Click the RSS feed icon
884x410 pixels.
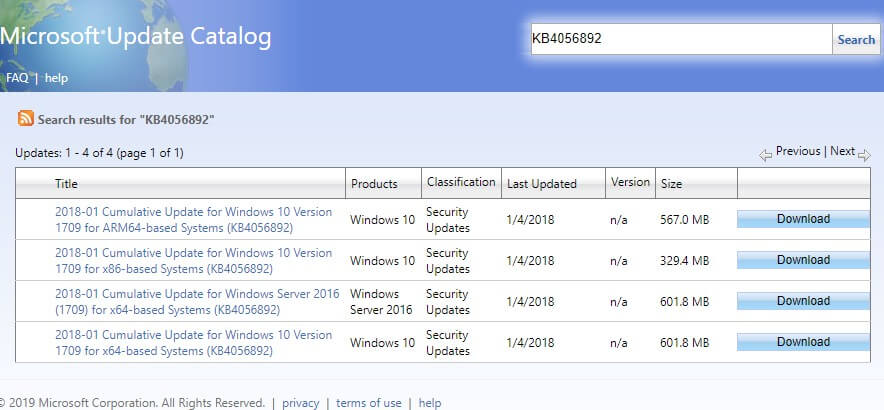(26, 118)
